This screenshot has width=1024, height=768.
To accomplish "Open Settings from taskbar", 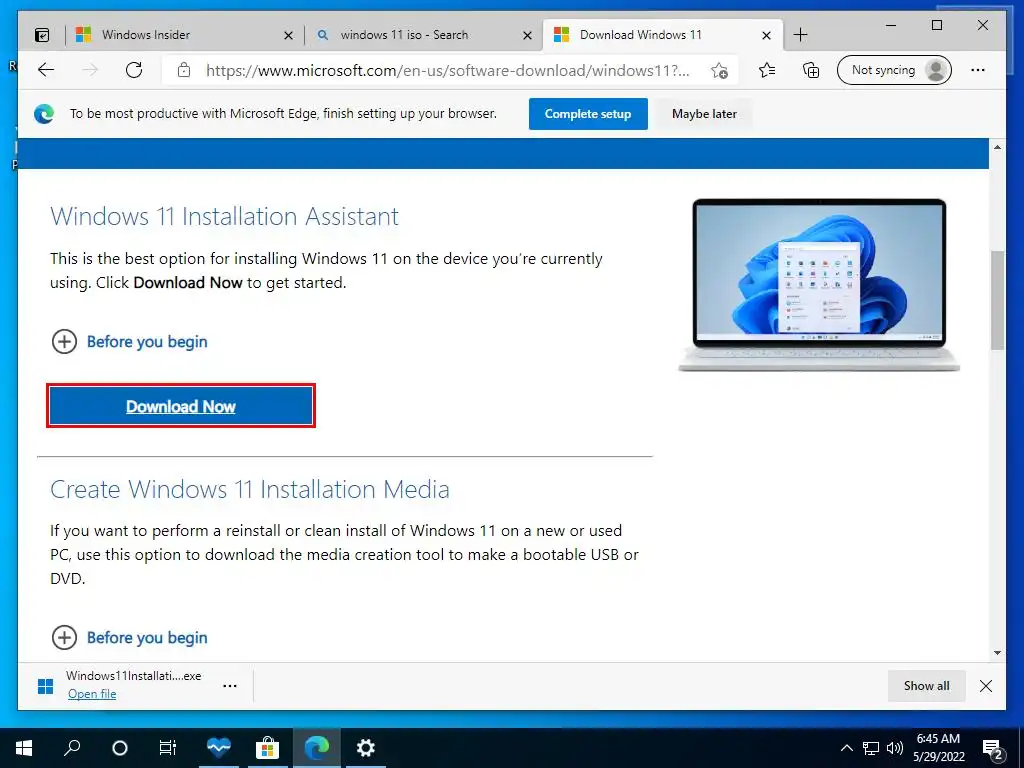I will [x=366, y=748].
